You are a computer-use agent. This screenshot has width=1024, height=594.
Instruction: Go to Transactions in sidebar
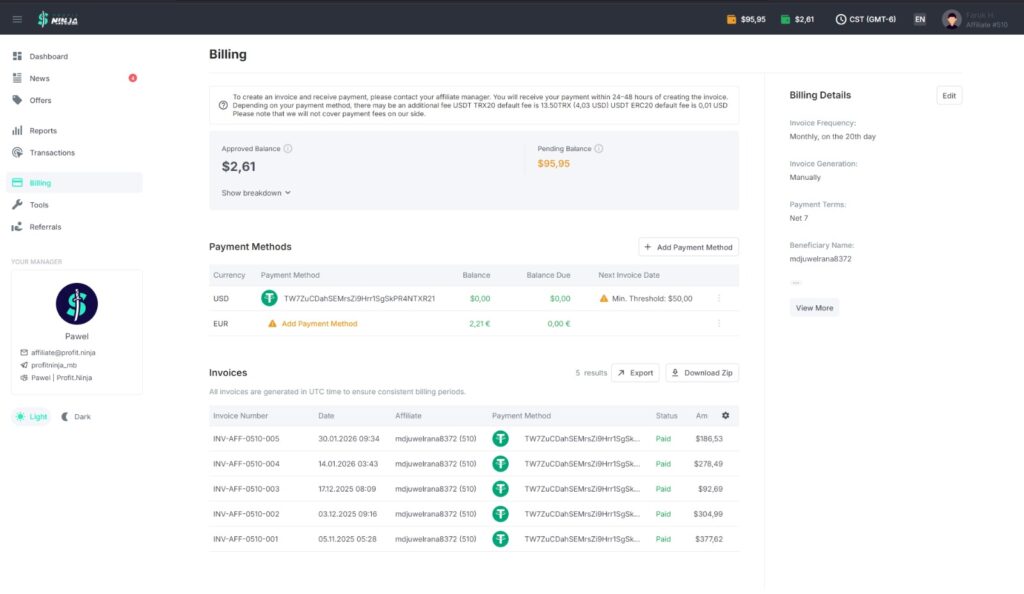pos(51,153)
